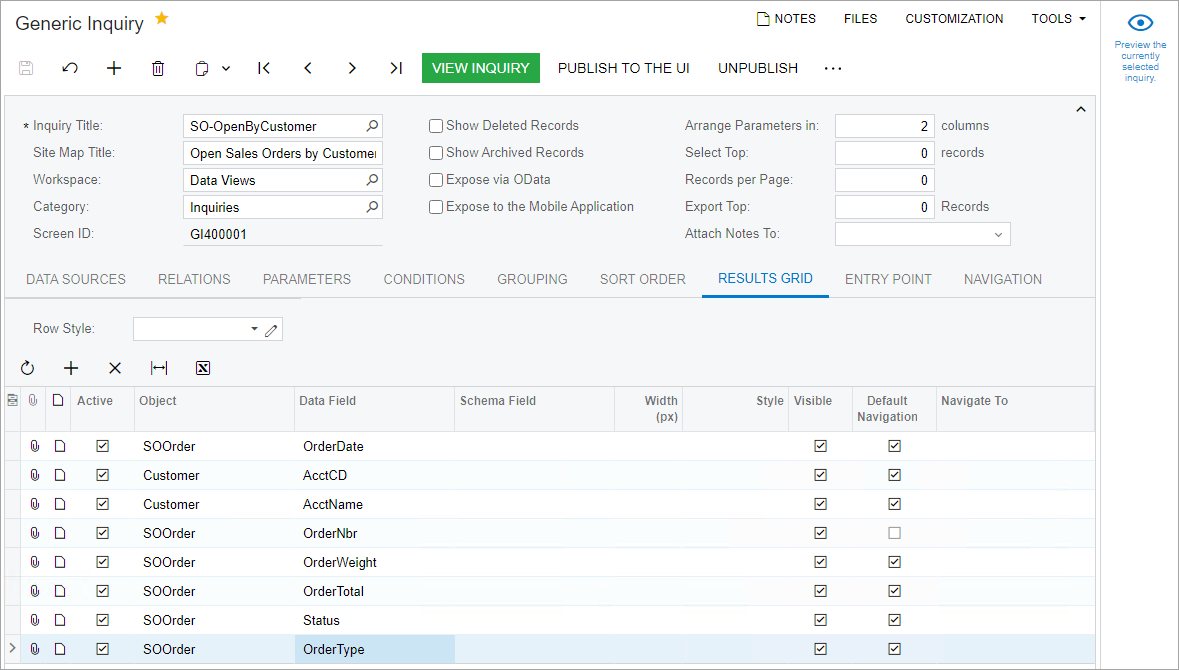Click the delete trash can icon
The width and height of the screenshot is (1179, 670).
158,68
